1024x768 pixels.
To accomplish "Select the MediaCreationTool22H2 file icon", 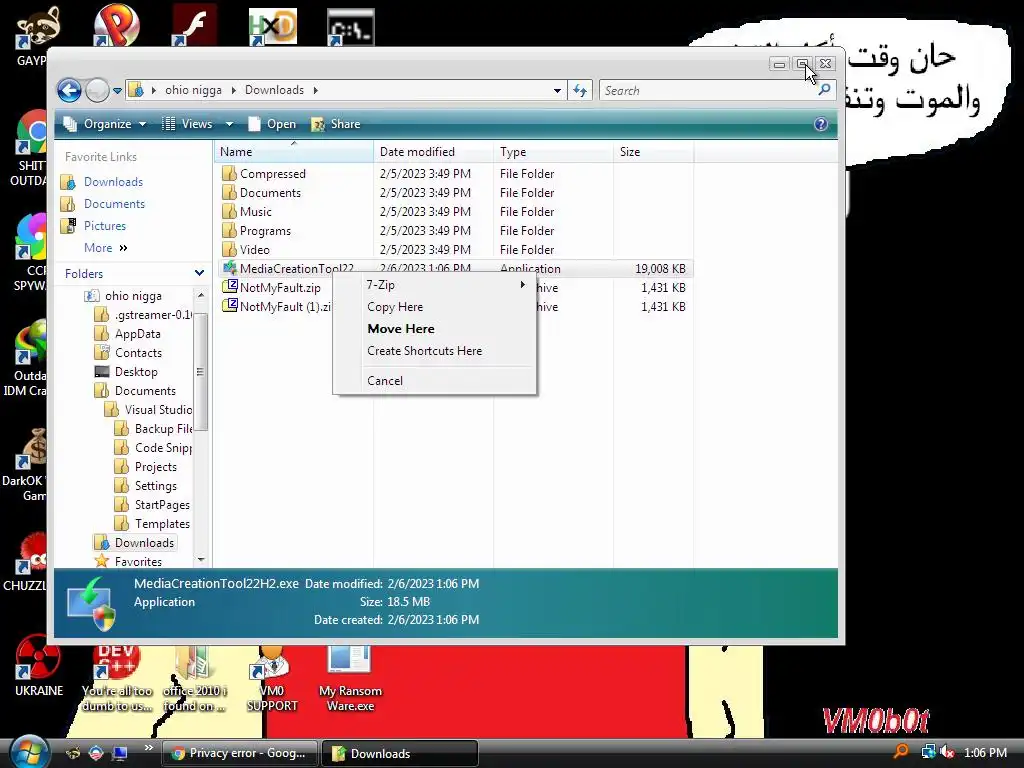I will tap(229, 268).
